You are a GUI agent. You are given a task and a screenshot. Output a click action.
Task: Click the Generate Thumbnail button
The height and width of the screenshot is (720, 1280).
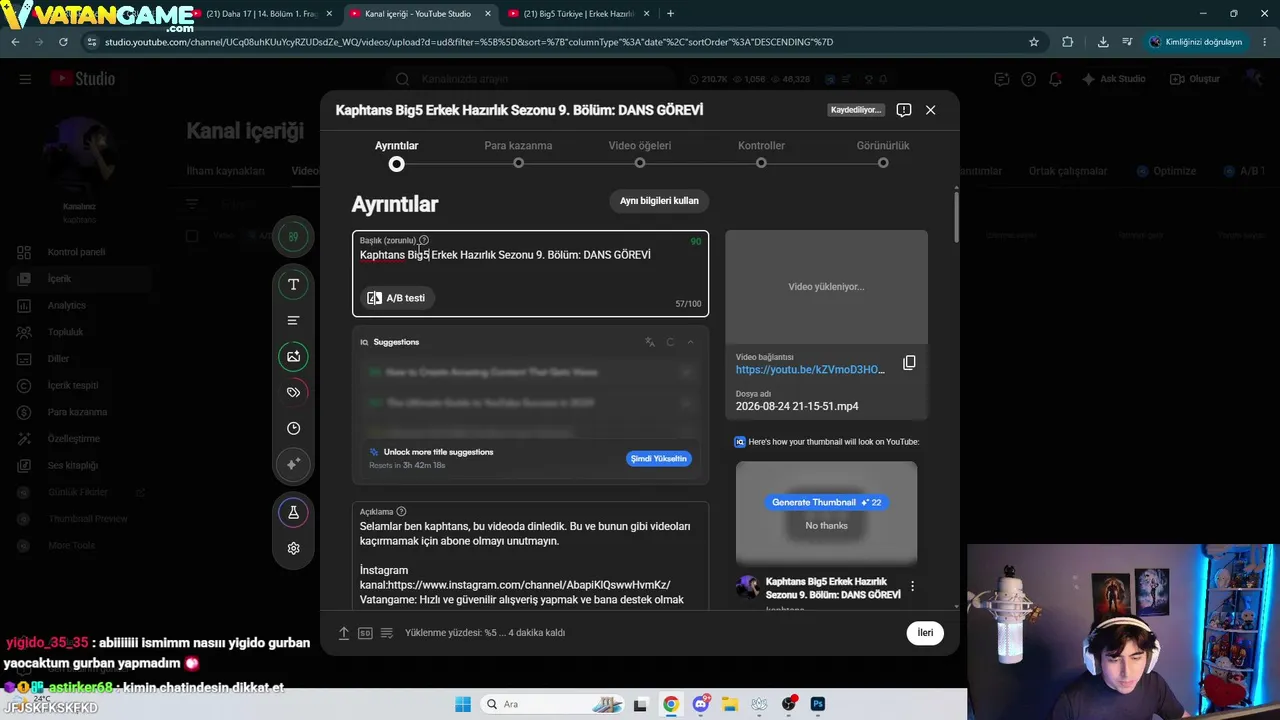[x=827, y=502]
